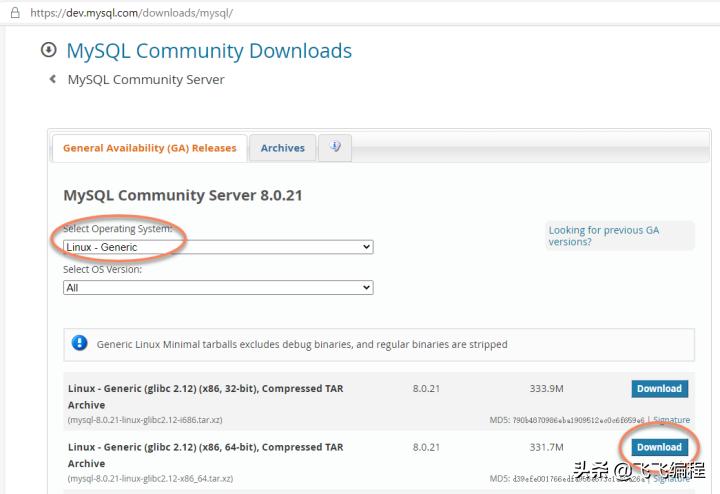Image resolution: width=720 pixels, height=494 pixels.
Task: Click the MySQL Community Downloads heading link
Action: [x=209, y=51]
